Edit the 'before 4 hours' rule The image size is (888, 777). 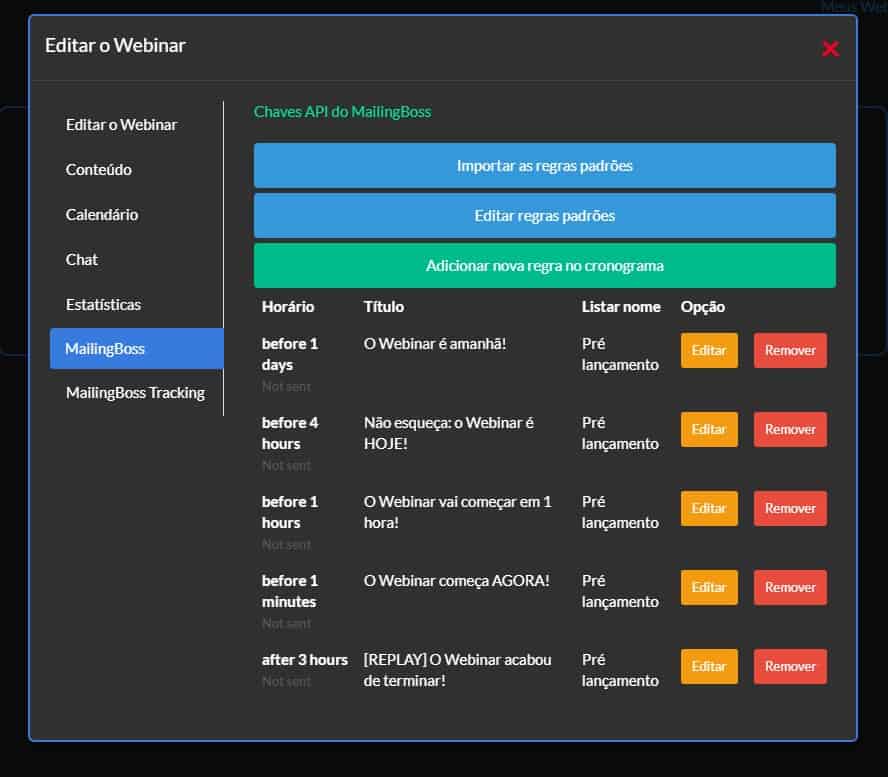(709, 430)
